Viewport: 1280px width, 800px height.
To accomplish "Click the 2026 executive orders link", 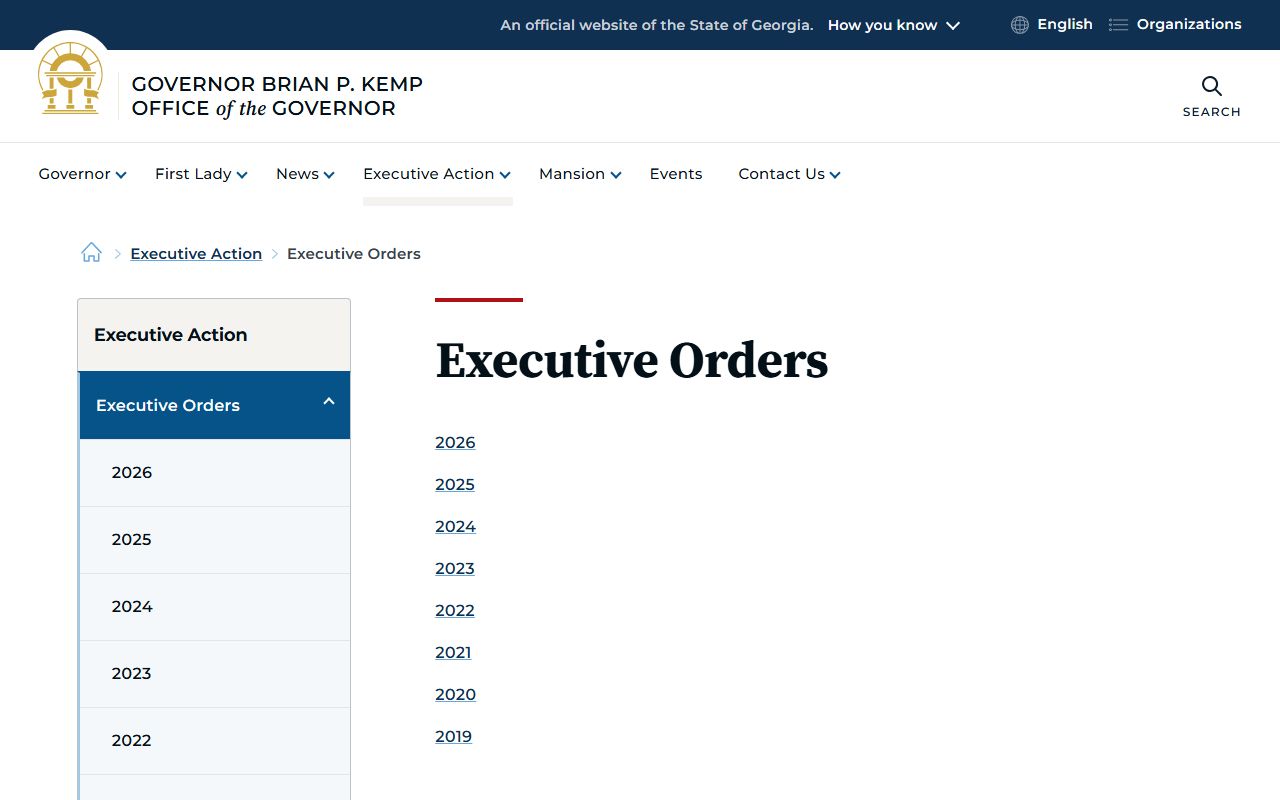I will point(455,443).
